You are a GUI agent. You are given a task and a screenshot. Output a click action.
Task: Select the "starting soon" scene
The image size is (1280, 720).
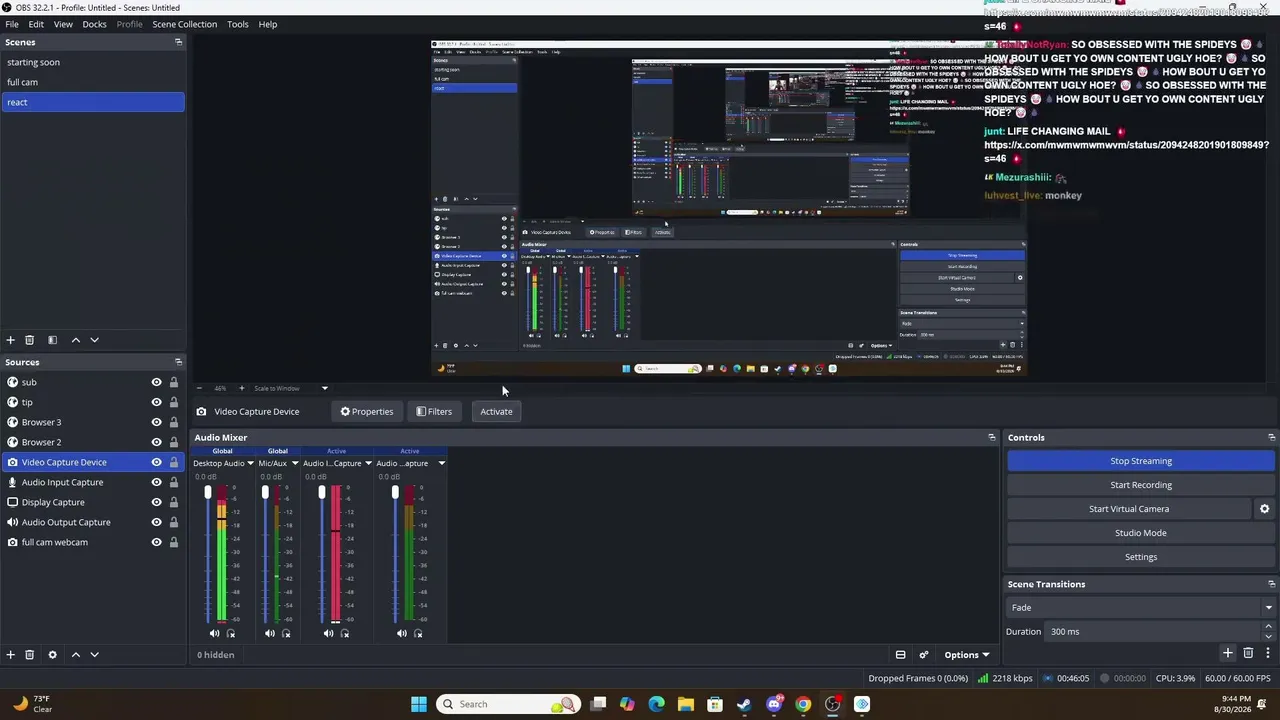[x=93, y=62]
